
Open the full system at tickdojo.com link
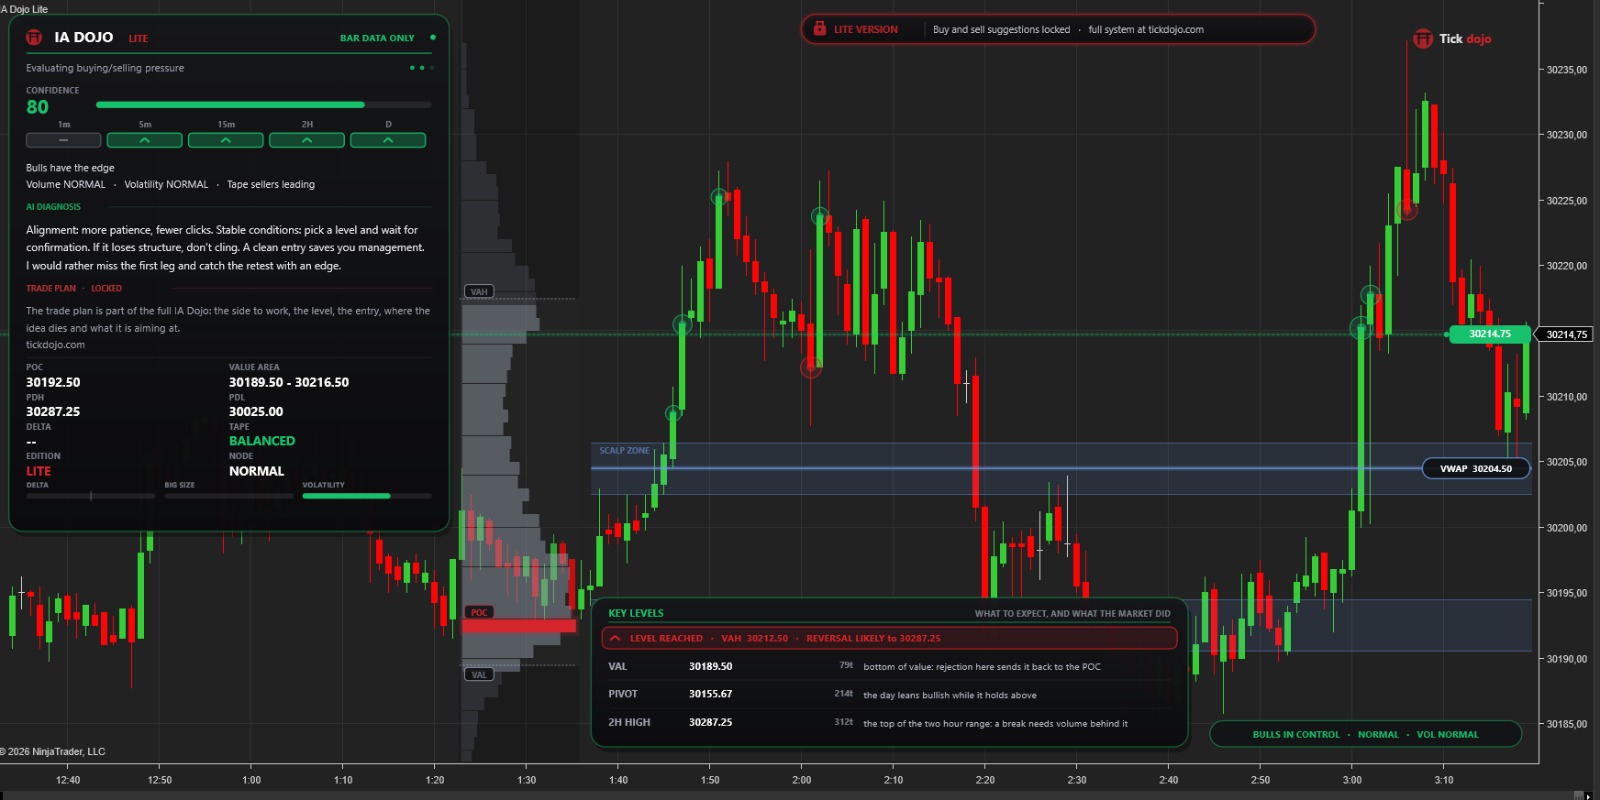point(1146,30)
